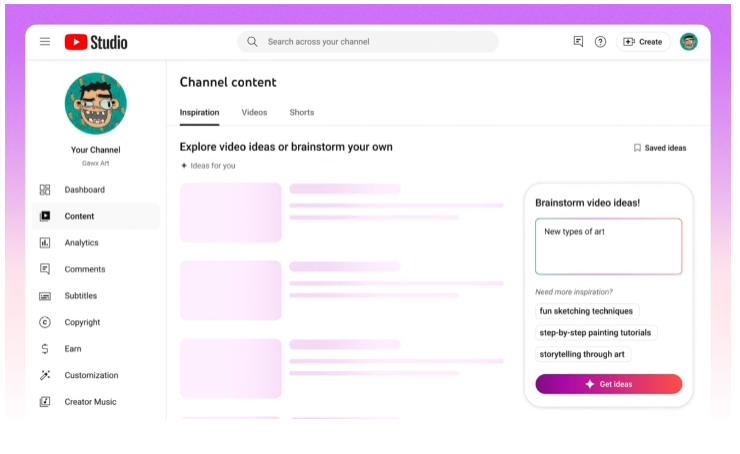This screenshot has width=740, height=454.
Task: Click the YouTube Studio logo
Action: click(x=96, y=42)
